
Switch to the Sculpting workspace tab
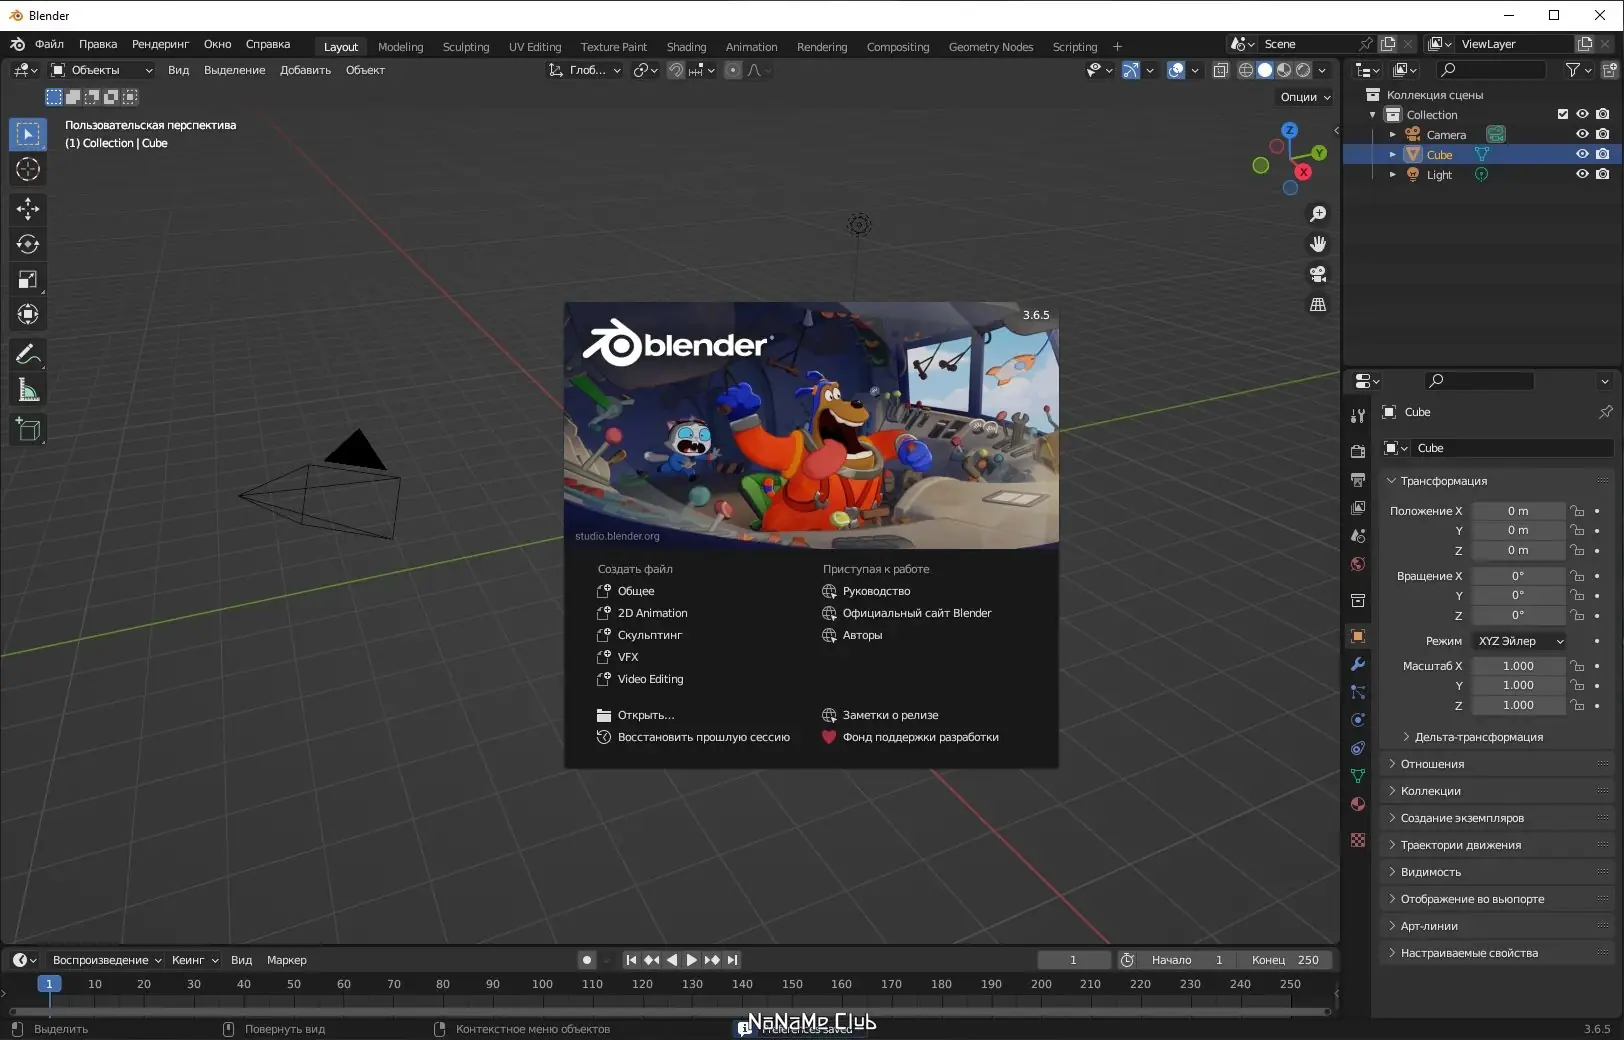(466, 47)
